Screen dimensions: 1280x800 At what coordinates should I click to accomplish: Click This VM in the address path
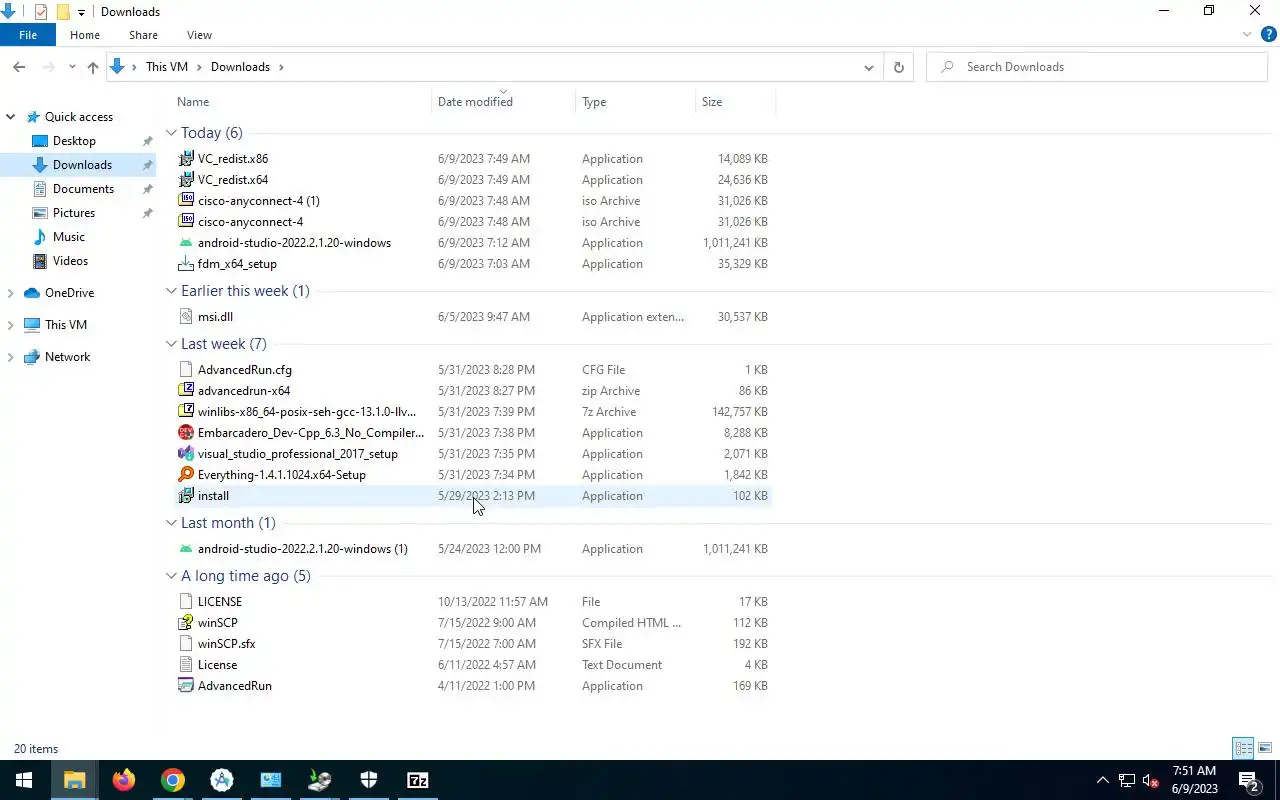click(167, 67)
